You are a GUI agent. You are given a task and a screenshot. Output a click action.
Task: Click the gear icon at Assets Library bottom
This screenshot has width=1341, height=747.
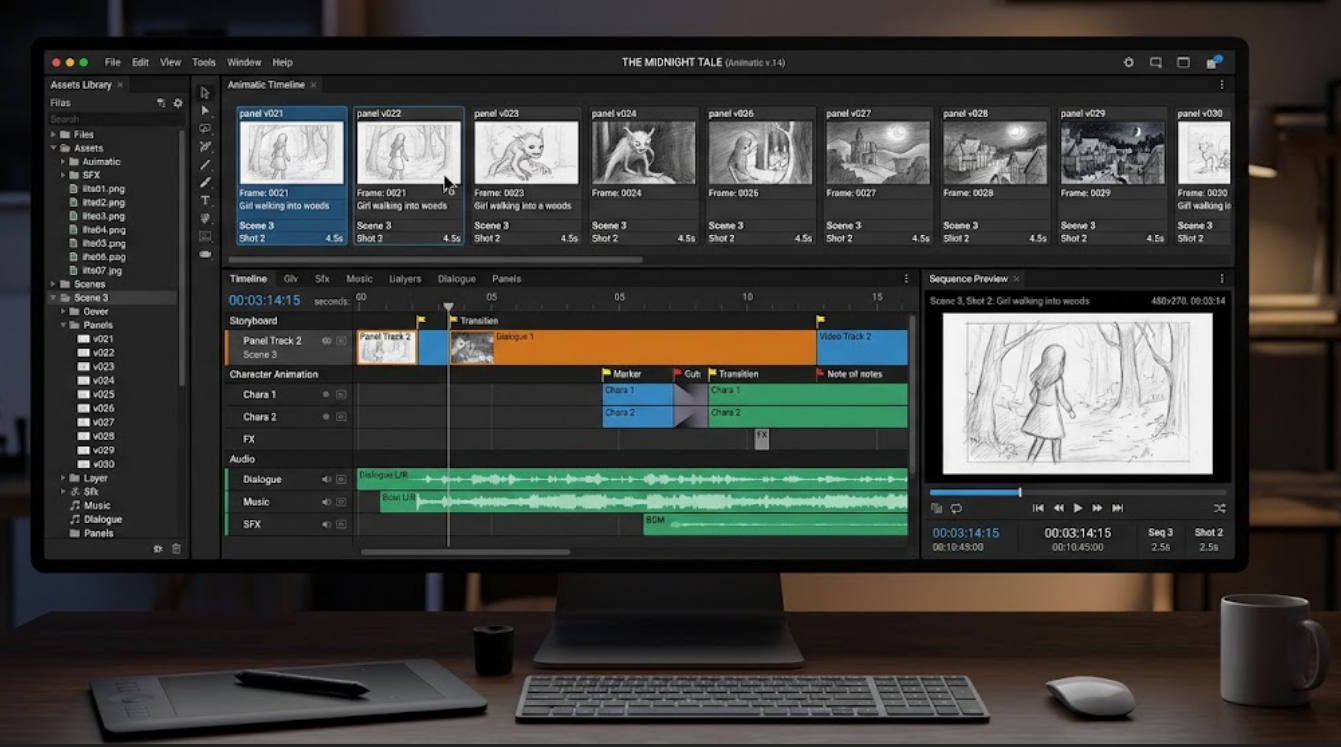click(158, 549)
